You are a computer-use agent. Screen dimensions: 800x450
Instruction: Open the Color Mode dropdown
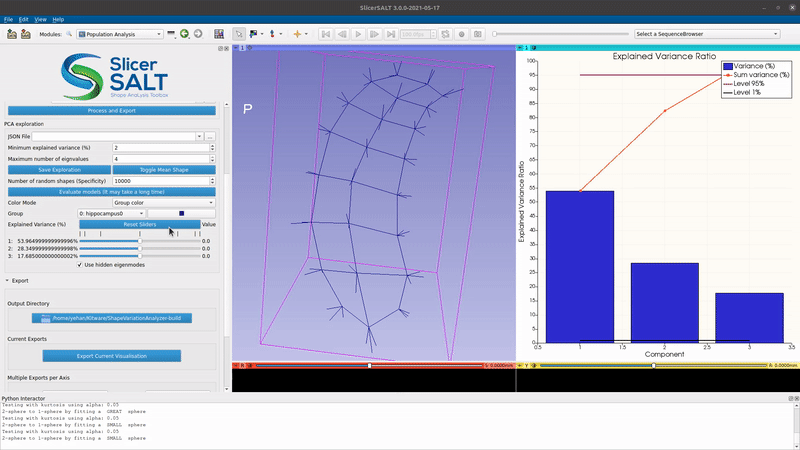(163, 202)
